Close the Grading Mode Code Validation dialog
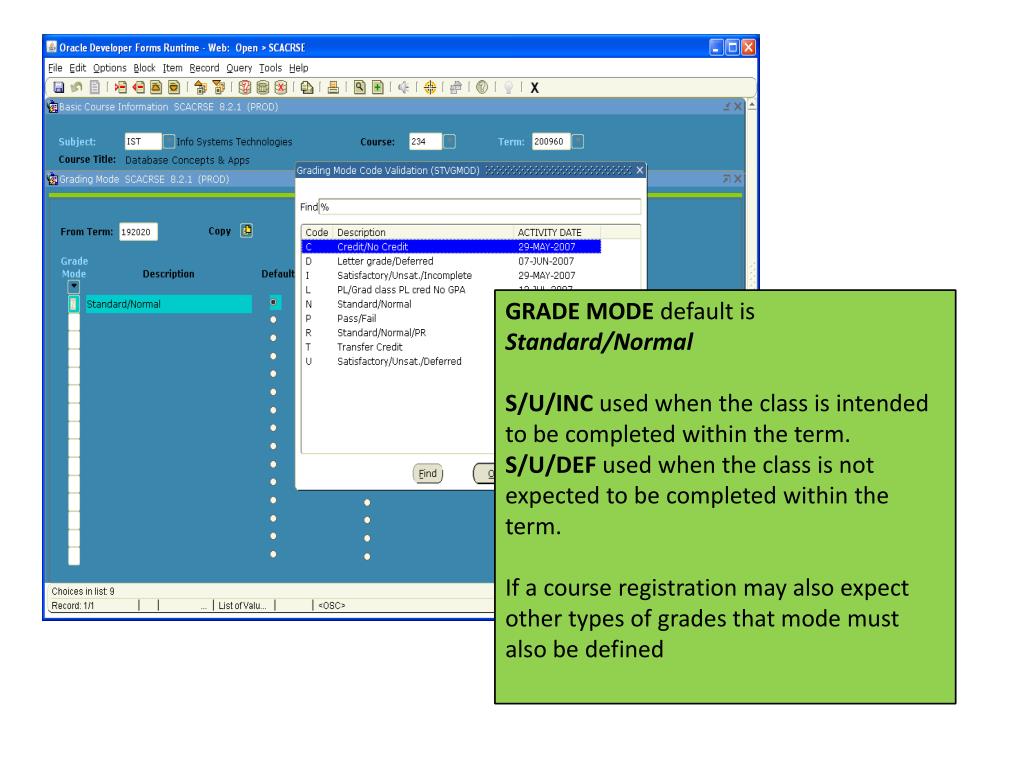Image resolution: width=1024 pixels, height=768 pixels. (x=640, y=170)
